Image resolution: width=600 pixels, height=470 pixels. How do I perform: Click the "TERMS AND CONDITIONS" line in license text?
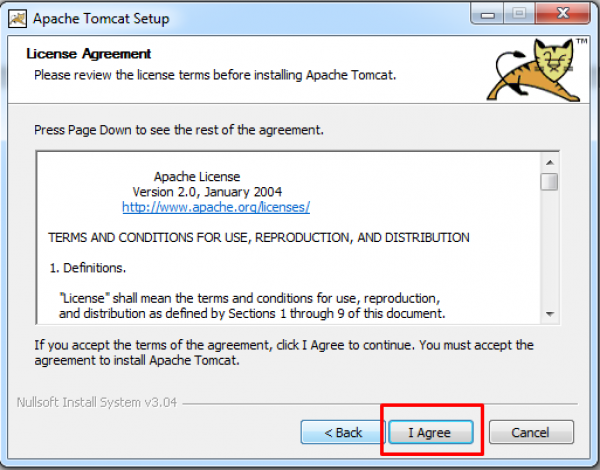[259, 238]
